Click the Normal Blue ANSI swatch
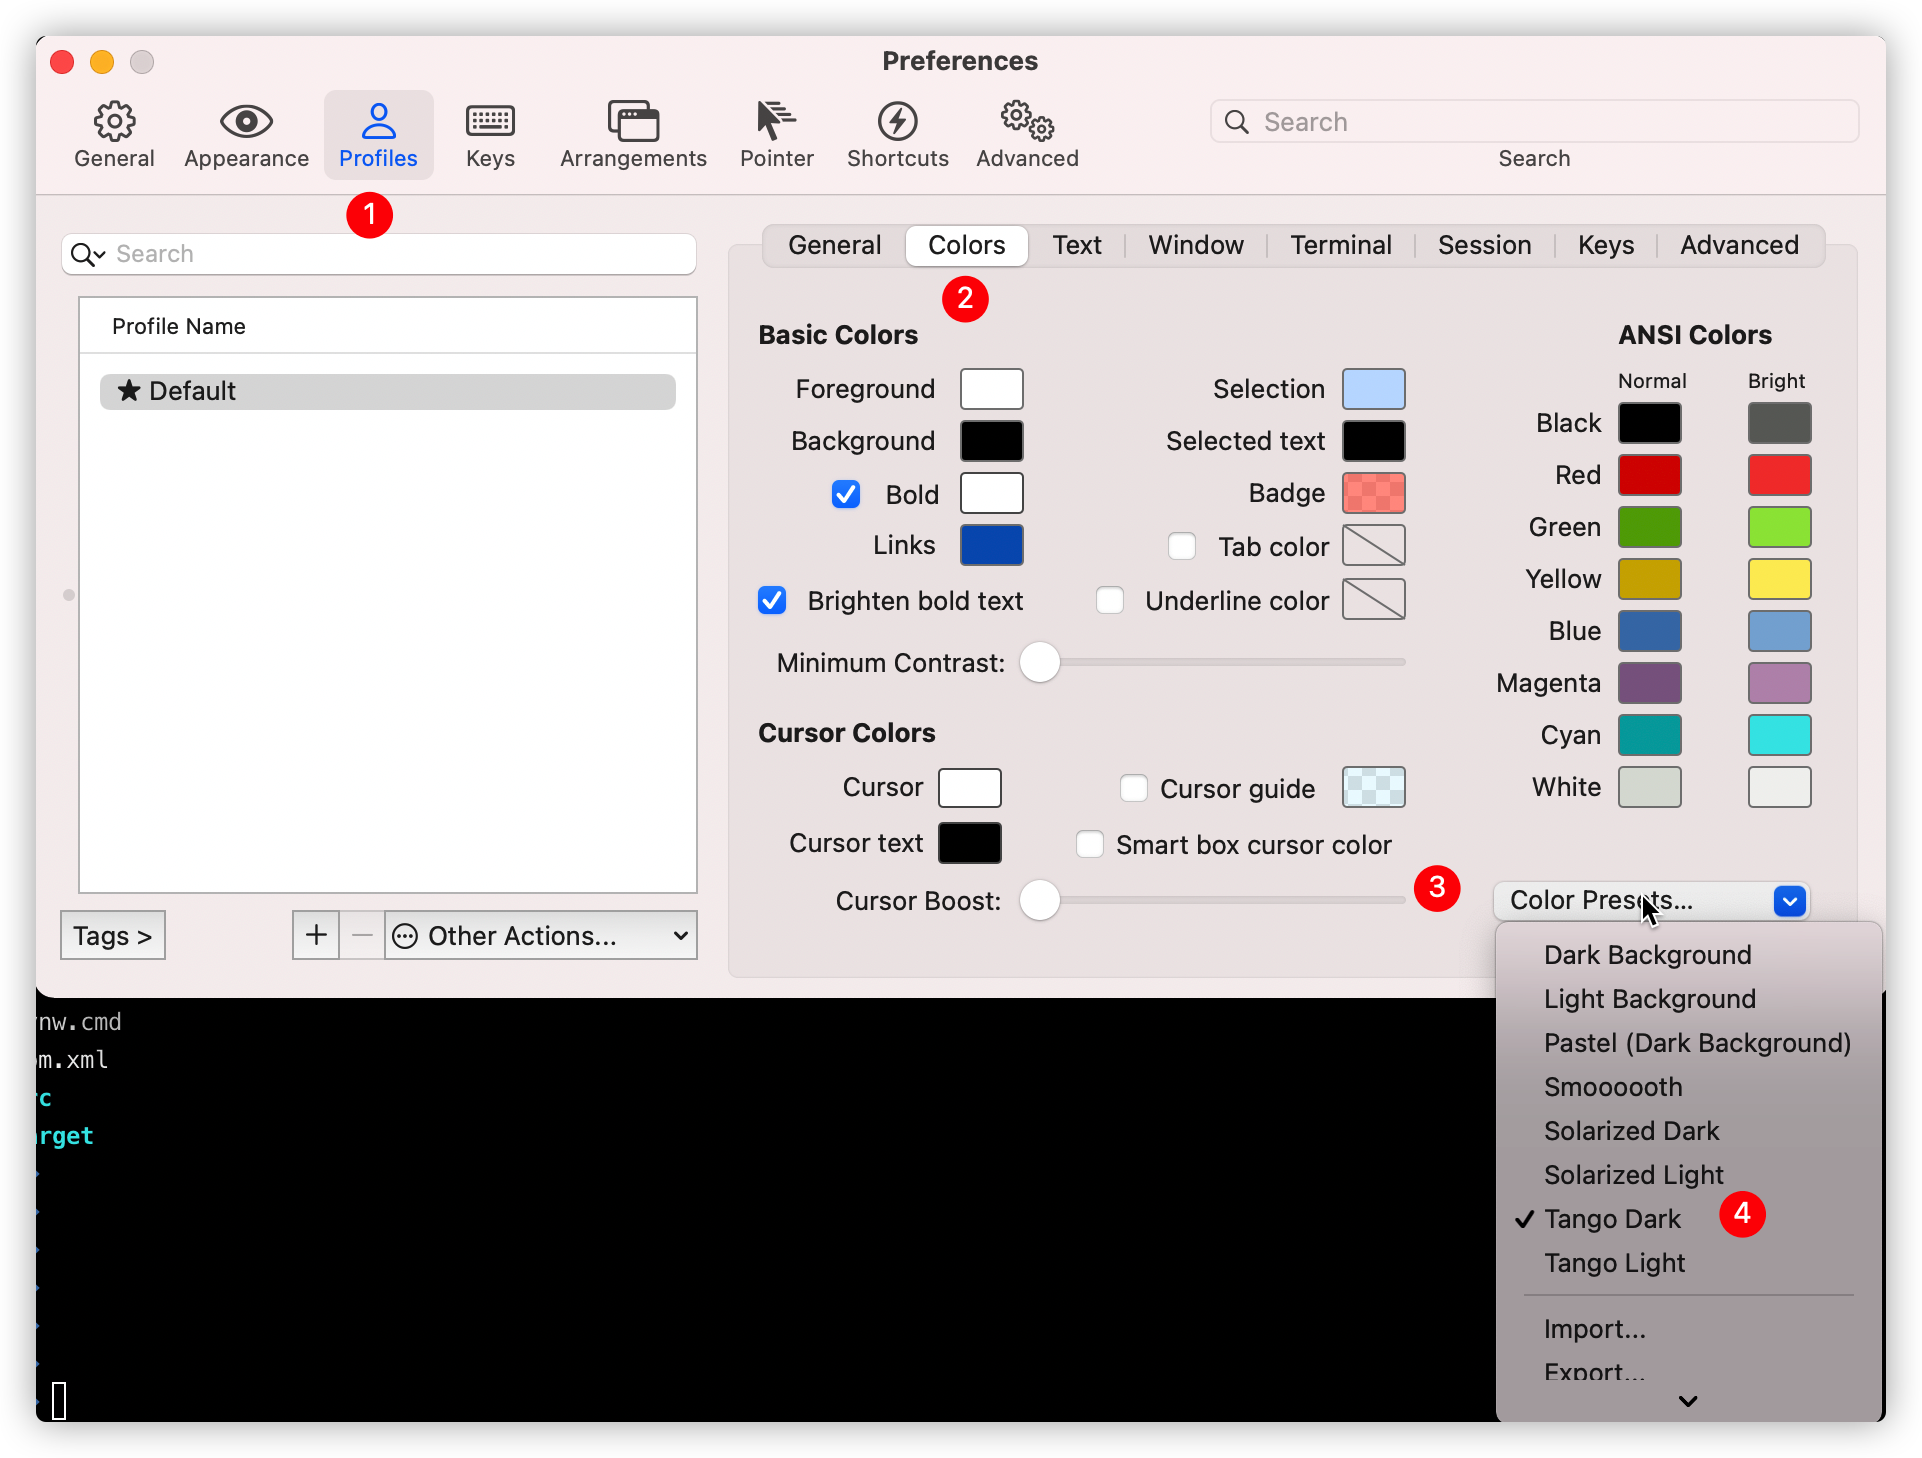 coord(1649,631)
